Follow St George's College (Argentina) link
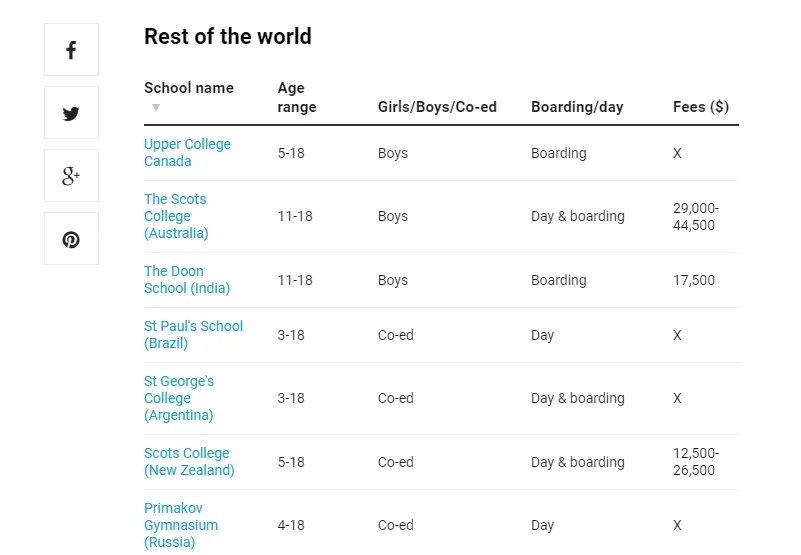Screen dimensions: 801x555 click(x=179, y=398)
